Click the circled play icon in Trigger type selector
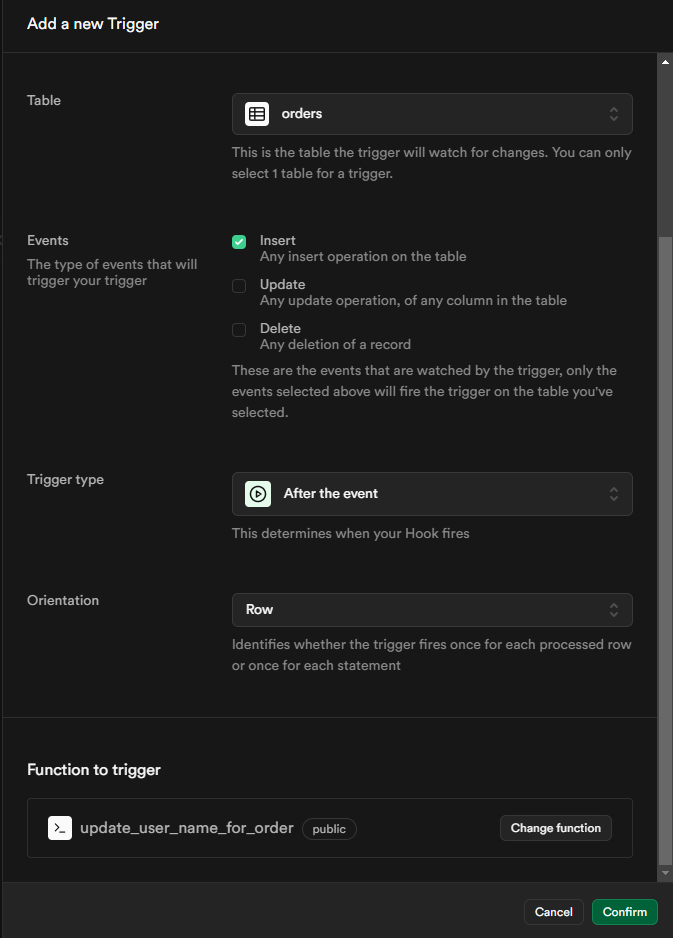673x938 pixels. [257, 493]
